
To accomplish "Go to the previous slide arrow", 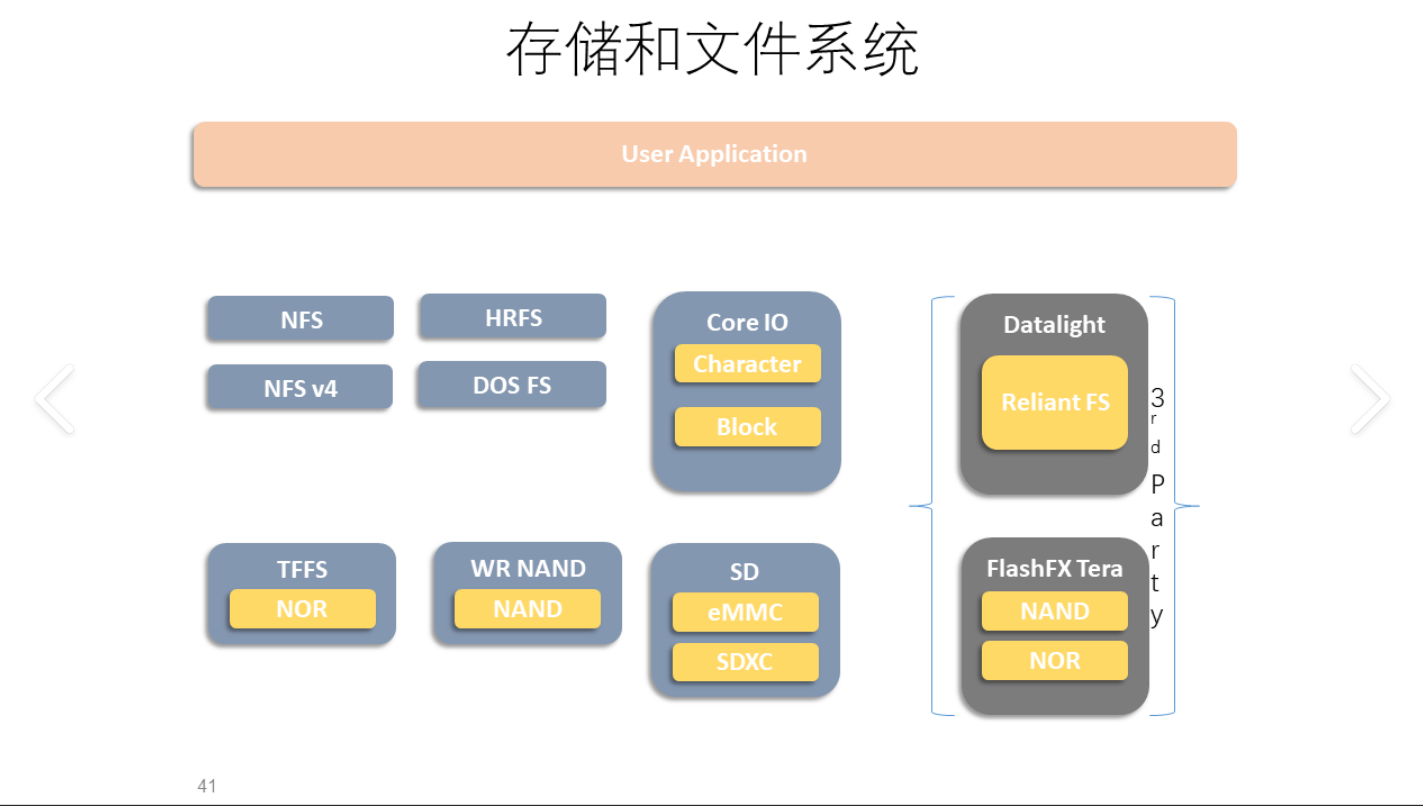I will tap(55, 399).
